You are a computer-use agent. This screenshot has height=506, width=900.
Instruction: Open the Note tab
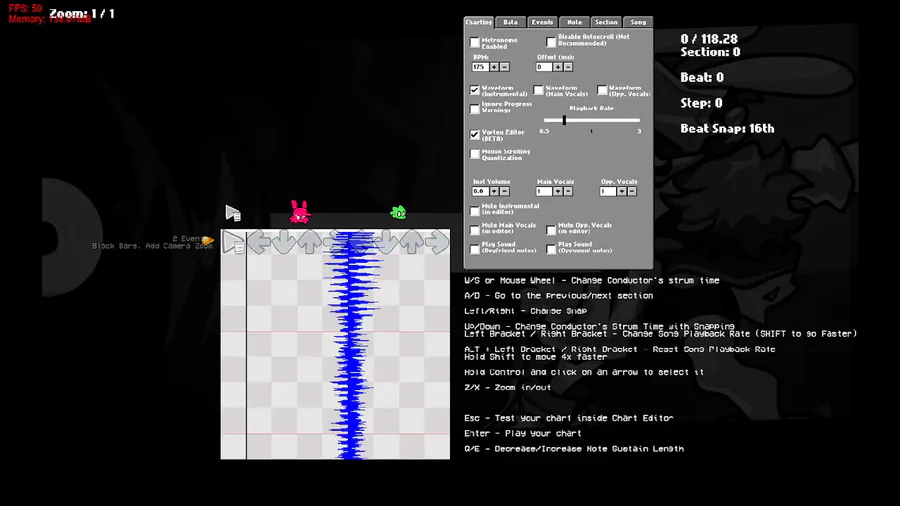(x=574, y=22)
